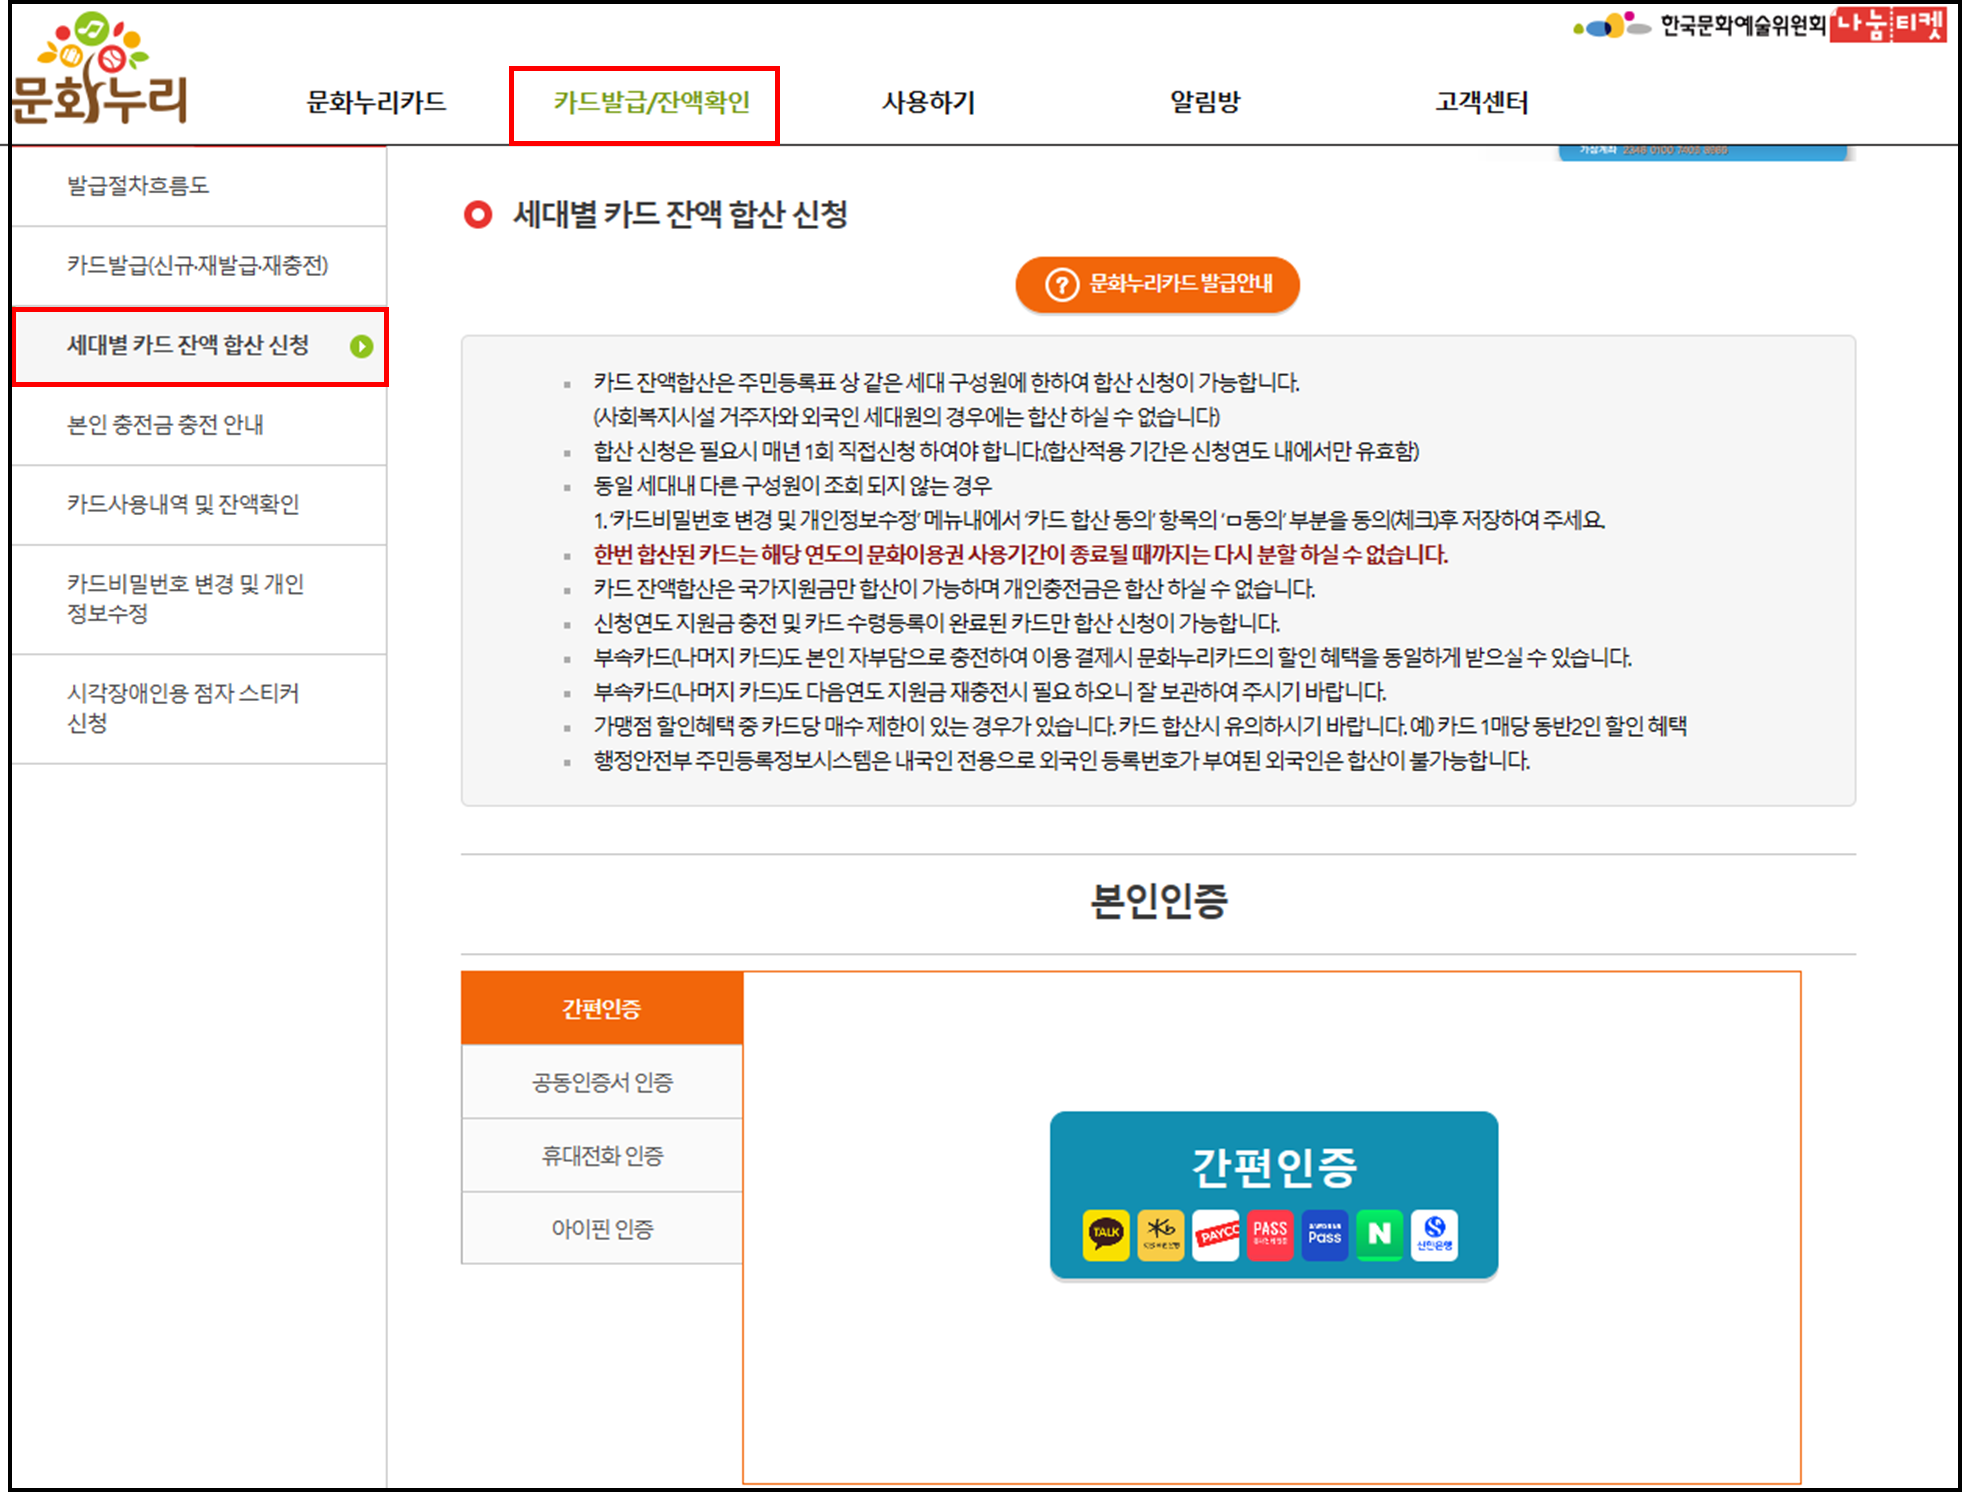Screen dimensions: 1962x1492
Task: Click the green arrow next to 세대별 카드 잔액 합산 신청
Action: point(361,346)
